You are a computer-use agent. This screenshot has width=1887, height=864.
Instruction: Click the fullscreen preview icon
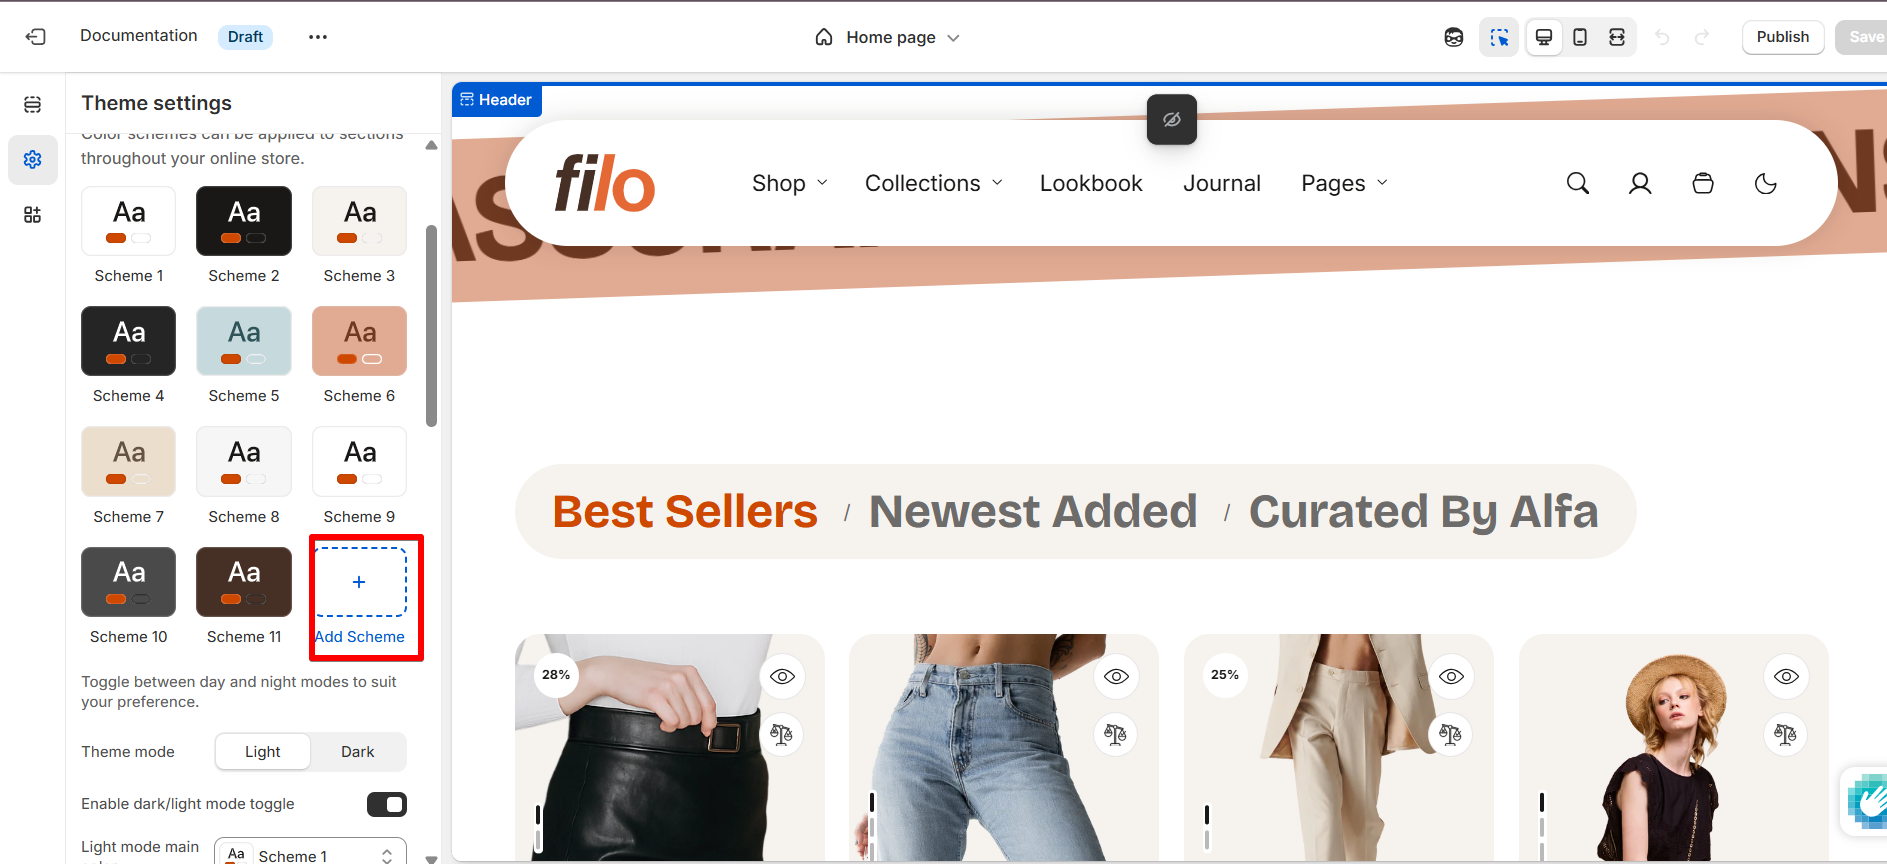click(1617, 37)
